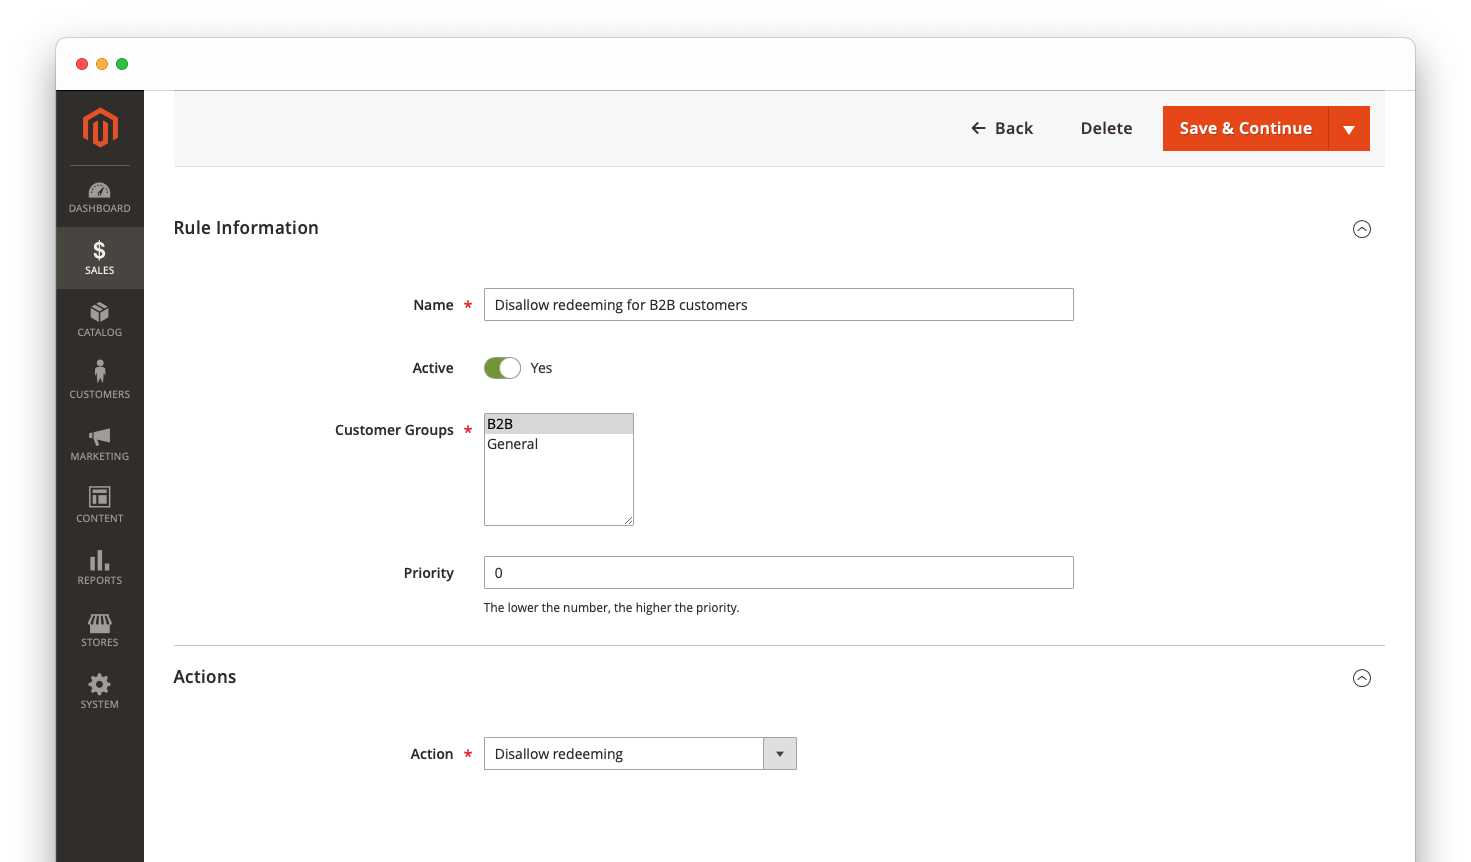Open the Marketing section
The height and width of the screenshot is (862, 1471).
[x=99, y=443]
